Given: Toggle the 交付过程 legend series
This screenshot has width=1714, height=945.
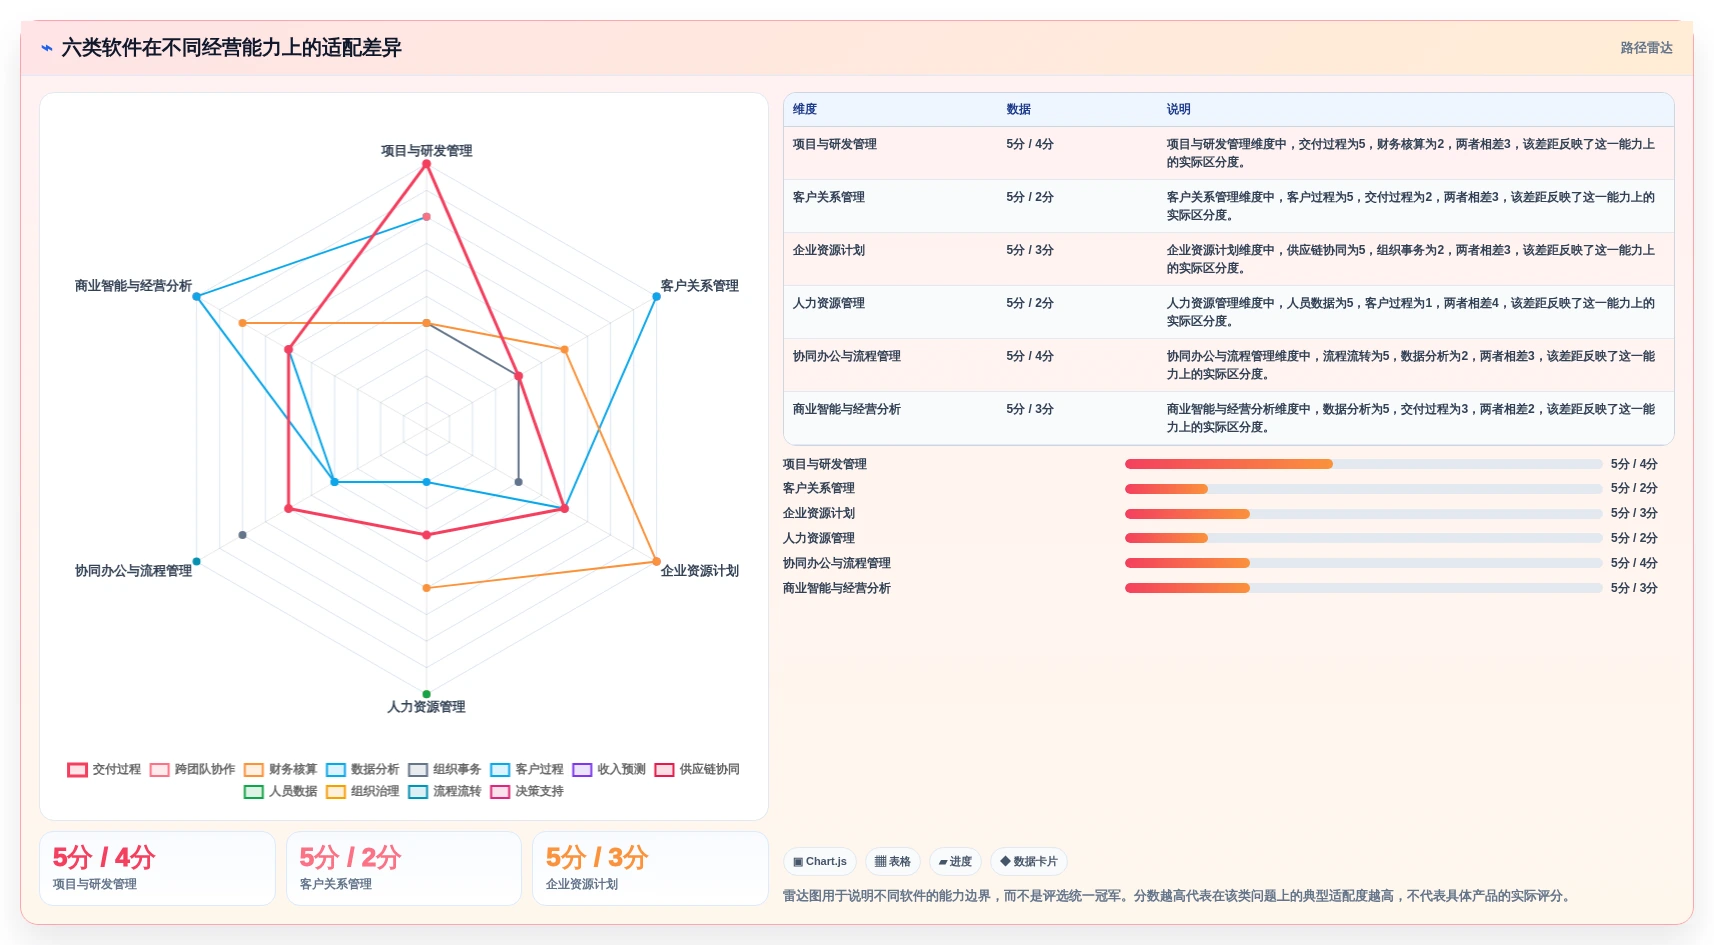Looking at the screenshot, I should click(x=104, y=769).
